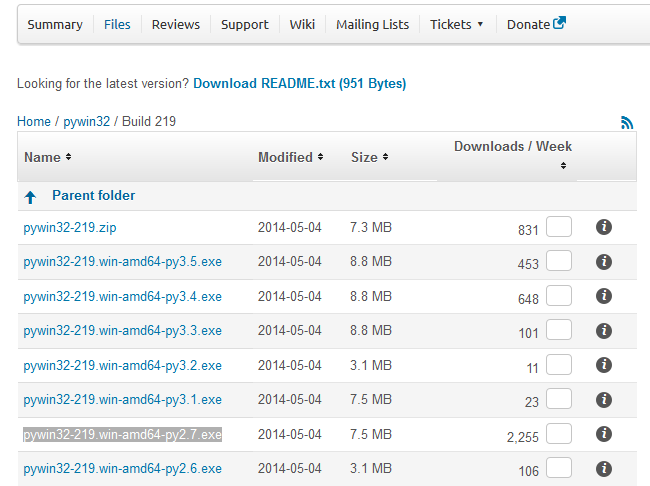Click the 831 downloads count
Image resolution: width=650 pixels, height=486 pixels.
pyautogui.click(x=528, y=230)
